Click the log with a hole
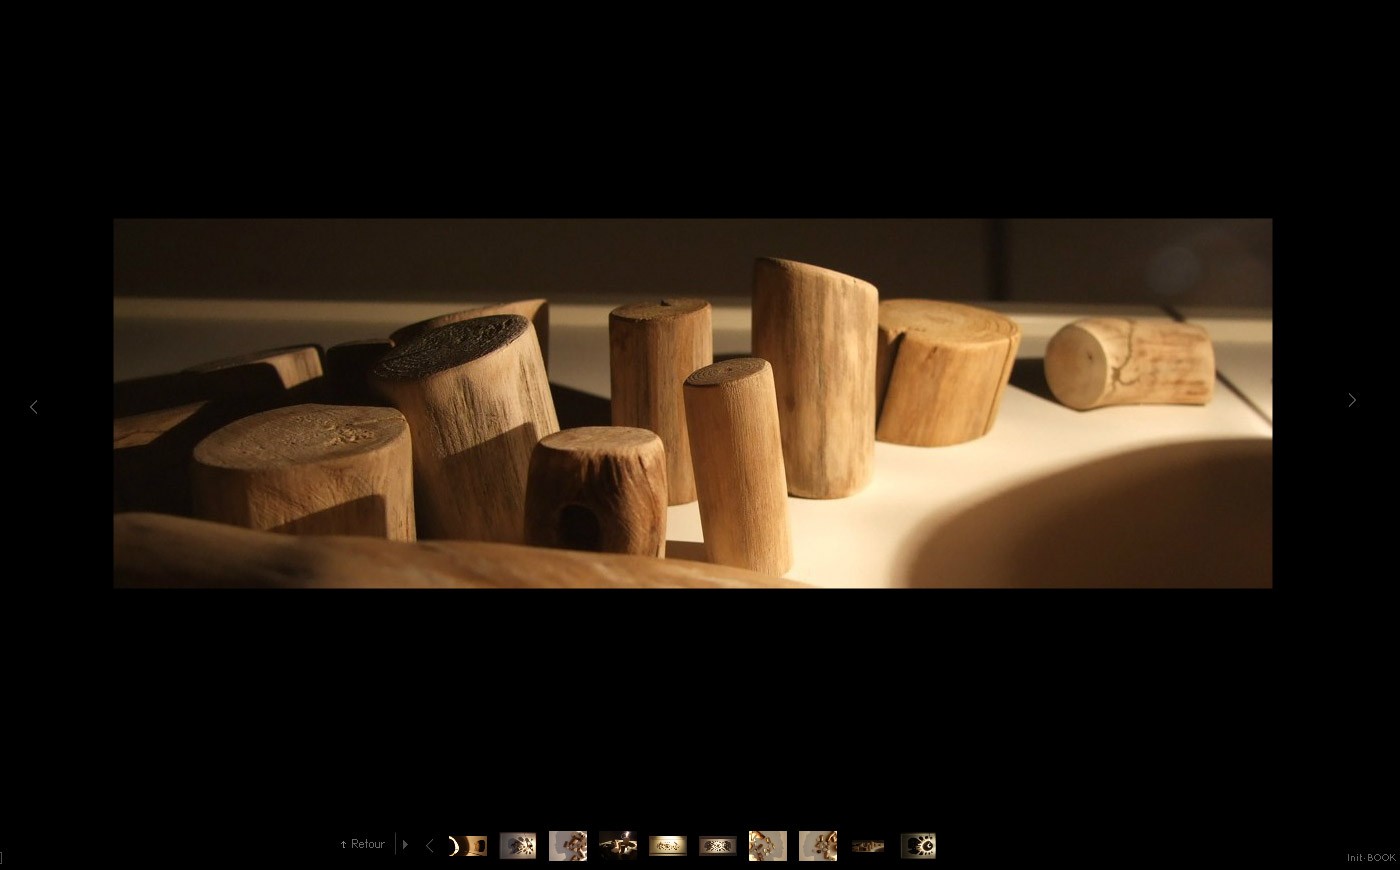The image size is (1400, 870). click(x=595, y=492)
